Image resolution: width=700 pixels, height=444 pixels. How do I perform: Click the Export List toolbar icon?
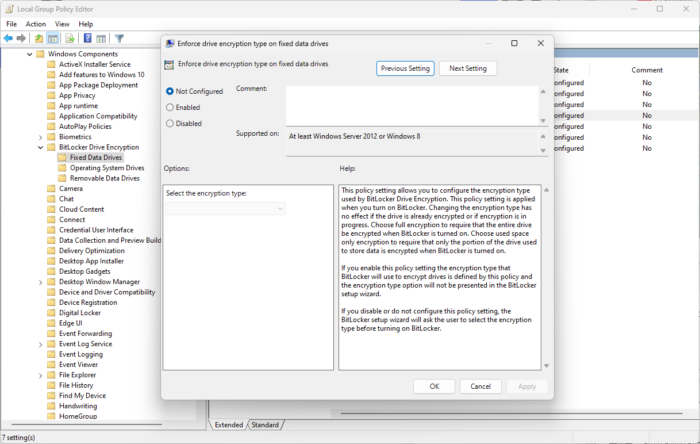[x=70, y=38]
